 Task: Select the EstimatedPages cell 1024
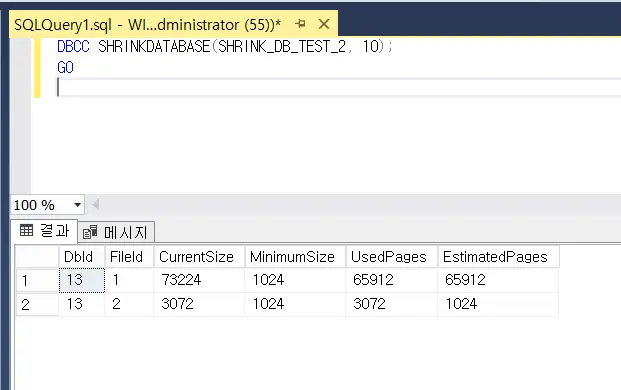click(498, 304)
